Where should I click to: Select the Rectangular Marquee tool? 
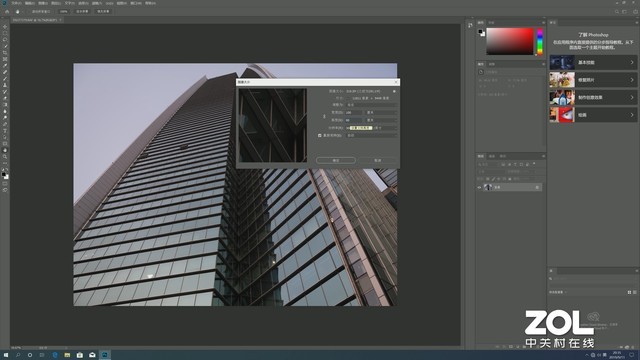click(x=5, y=33)
